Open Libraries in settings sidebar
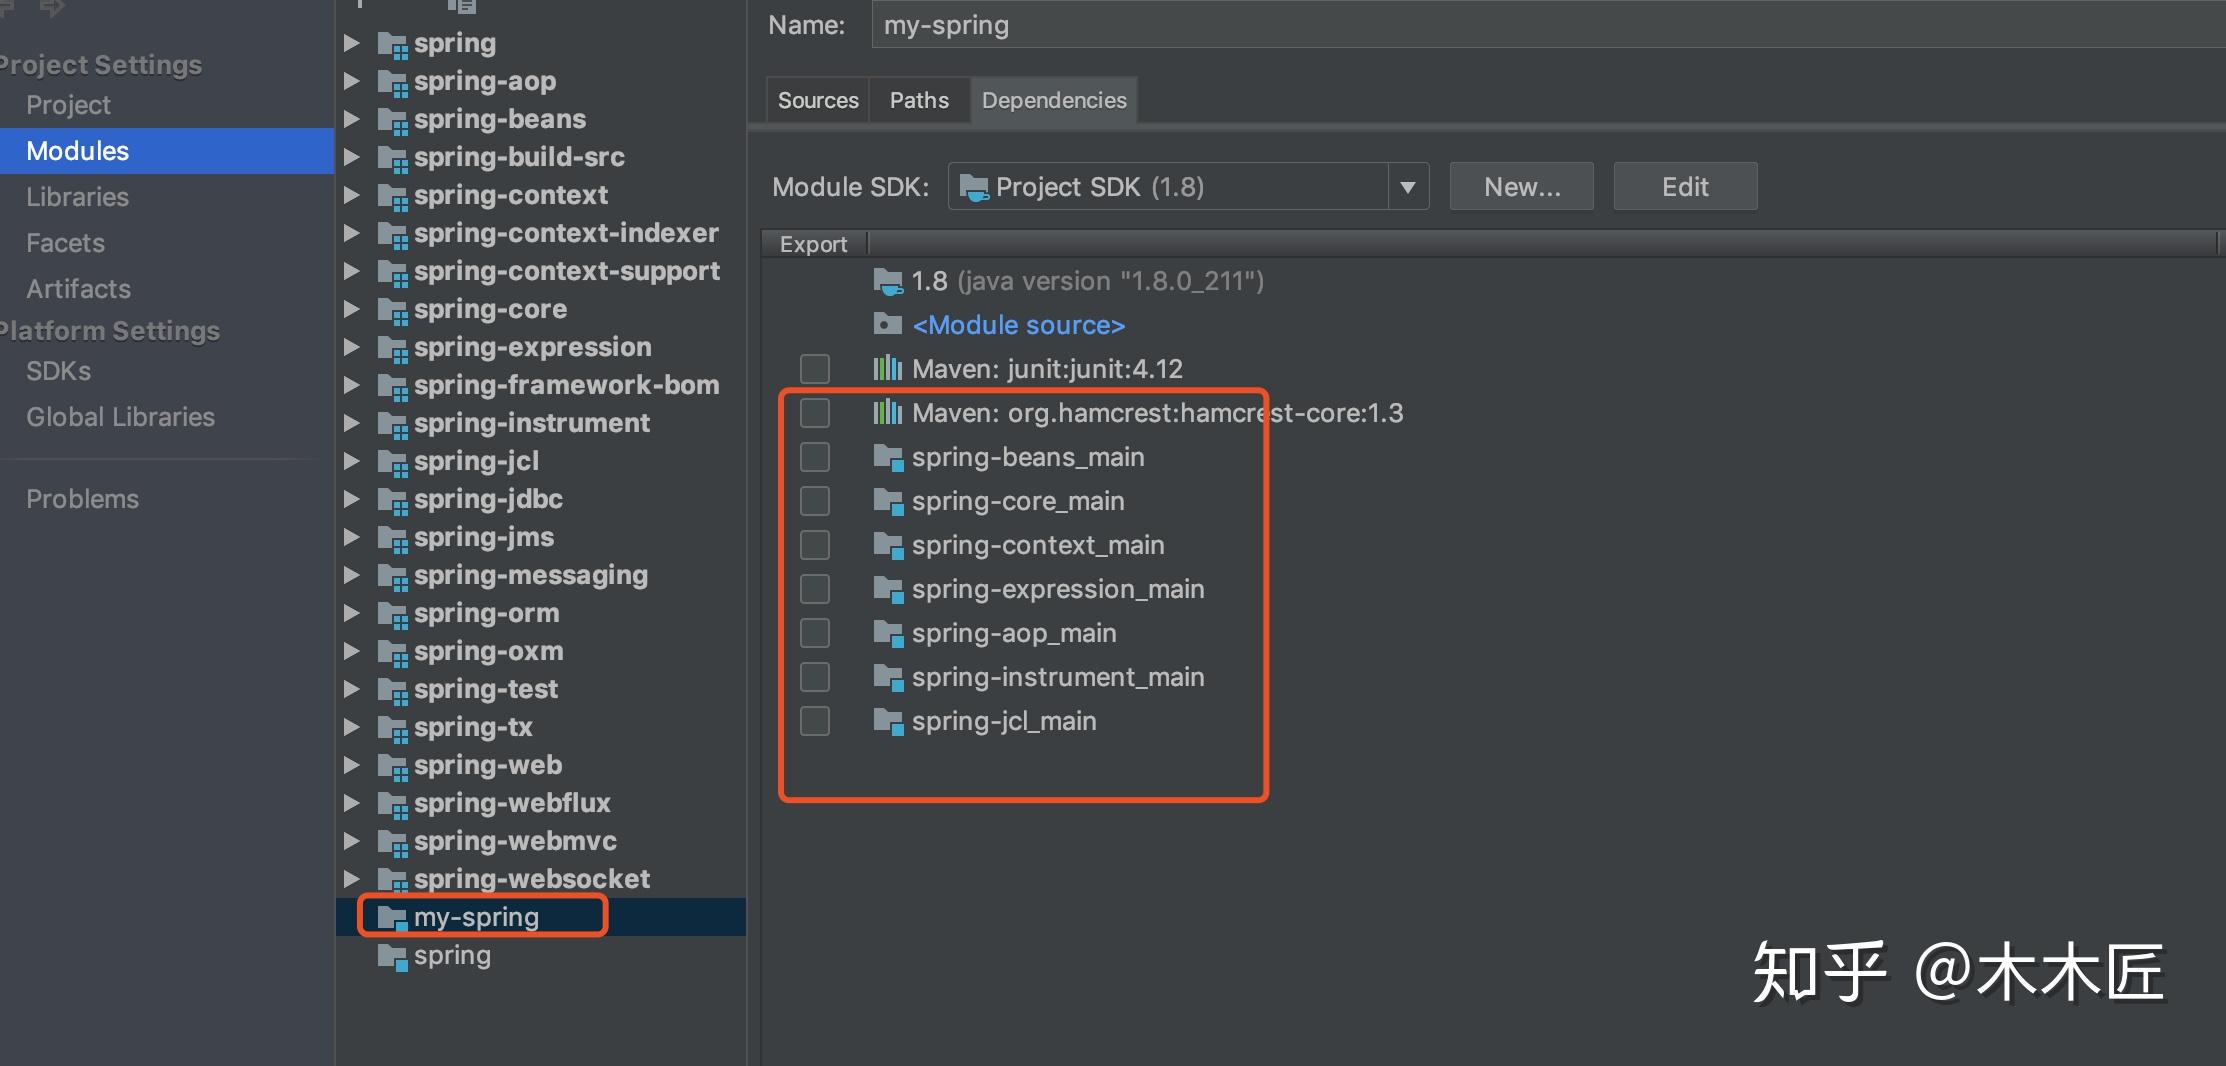The width and height of the screenshot is (2226, 1066). 77,197
